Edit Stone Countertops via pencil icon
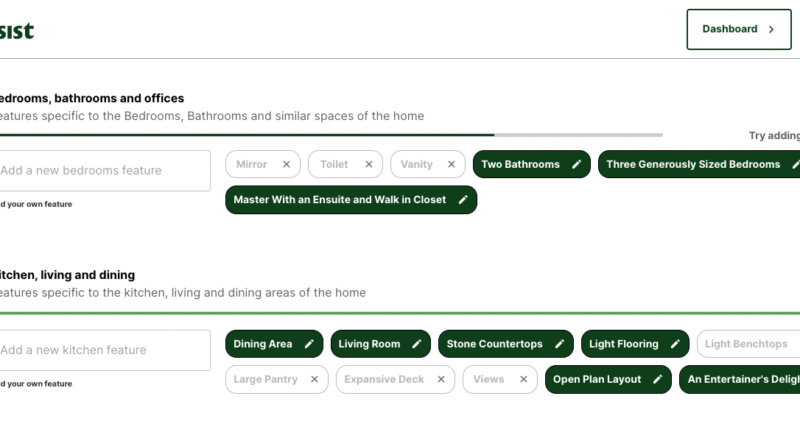This screenshot has width=800, height=424. 559,344
